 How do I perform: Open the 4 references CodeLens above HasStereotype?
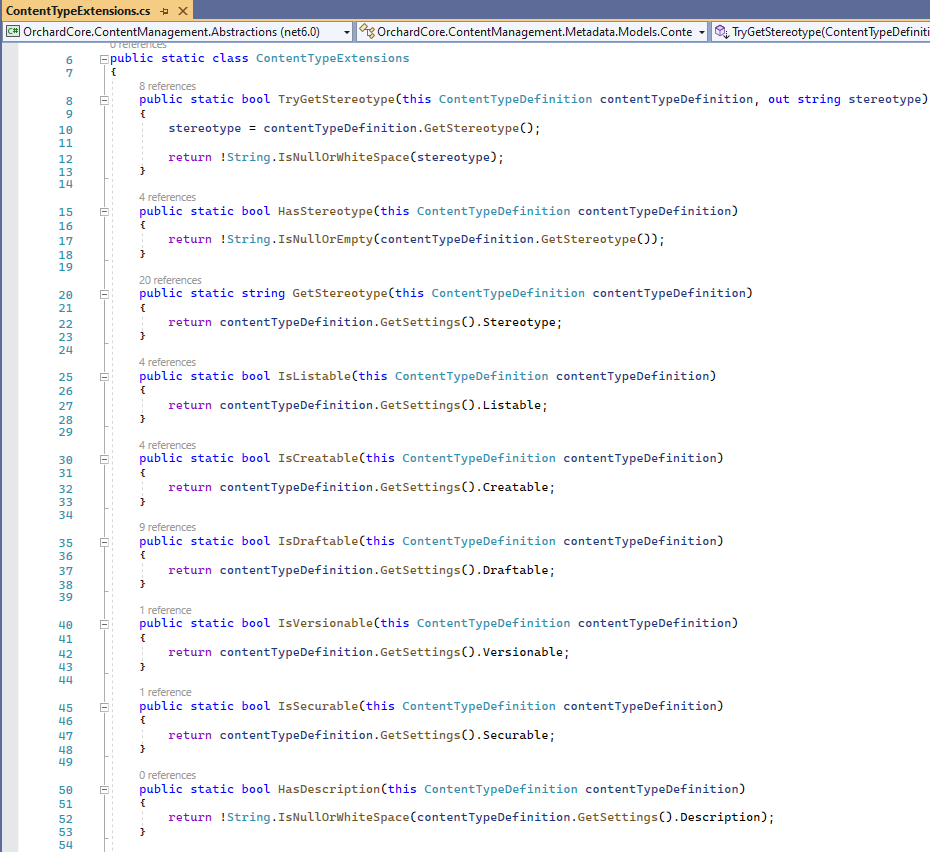point(167,197)
